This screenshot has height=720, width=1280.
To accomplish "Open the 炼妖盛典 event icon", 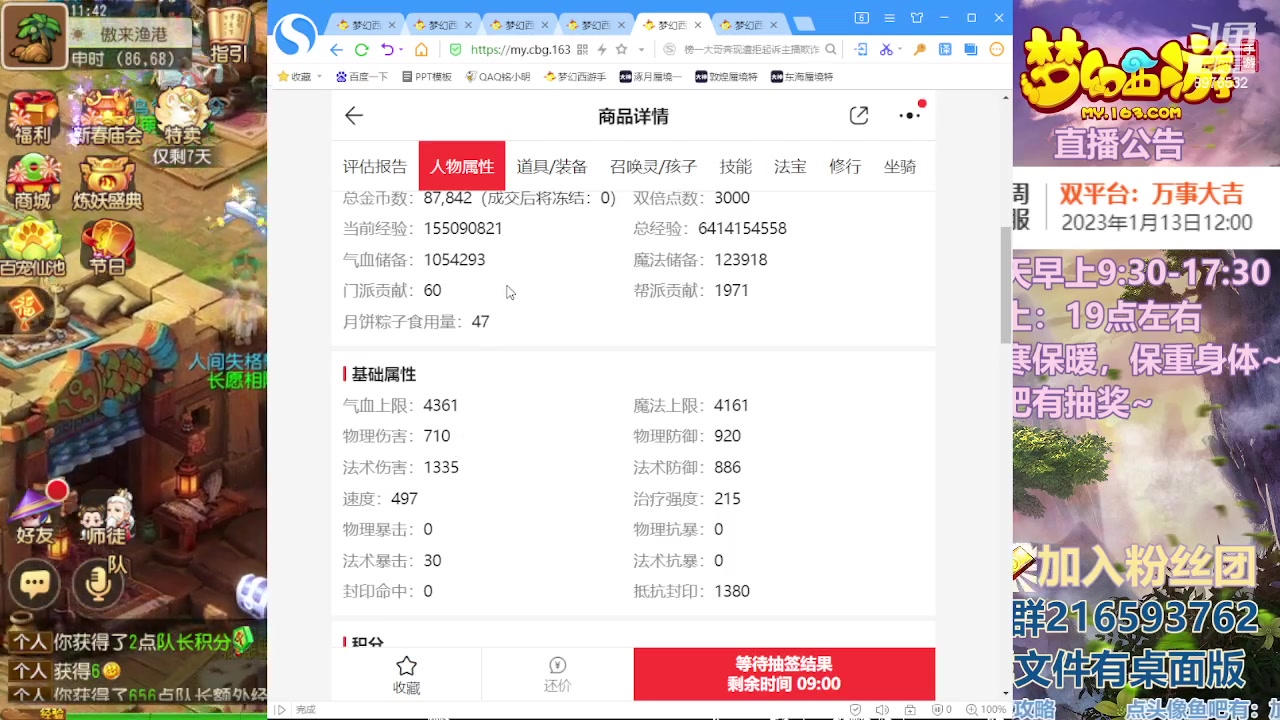I will (x=108, y=182).
